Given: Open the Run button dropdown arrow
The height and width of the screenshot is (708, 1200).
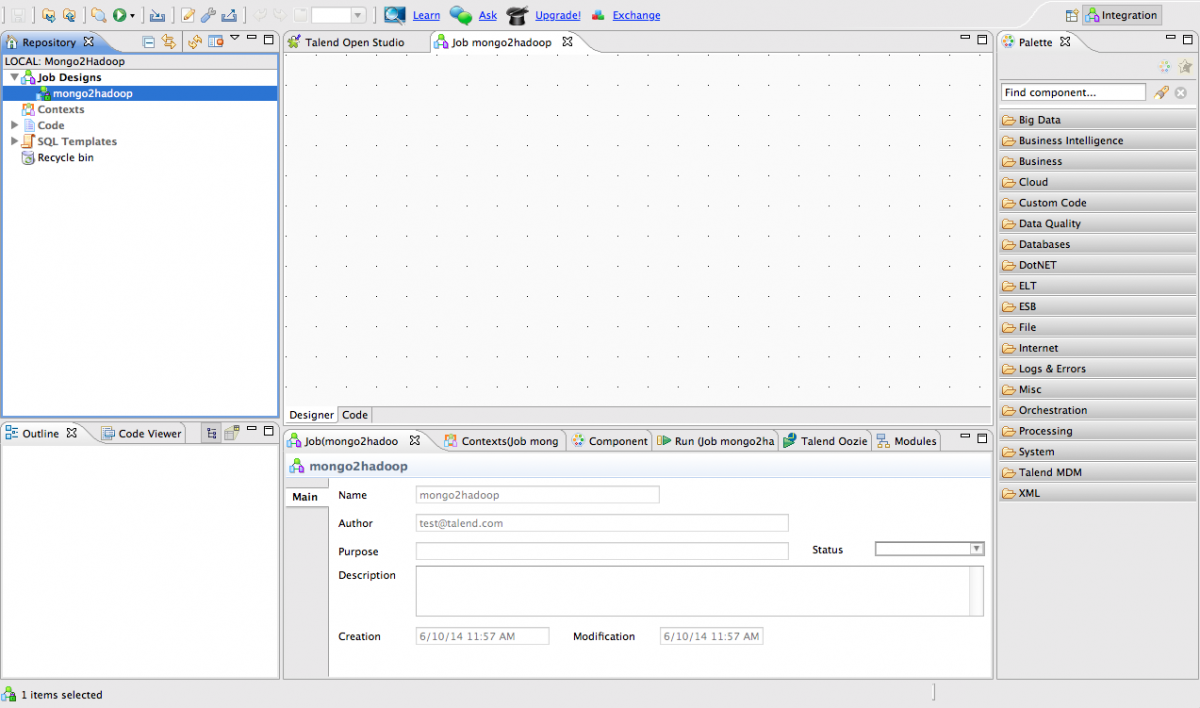Looking at the screenshot, I should pyautogui.click(x=132, y=16).
